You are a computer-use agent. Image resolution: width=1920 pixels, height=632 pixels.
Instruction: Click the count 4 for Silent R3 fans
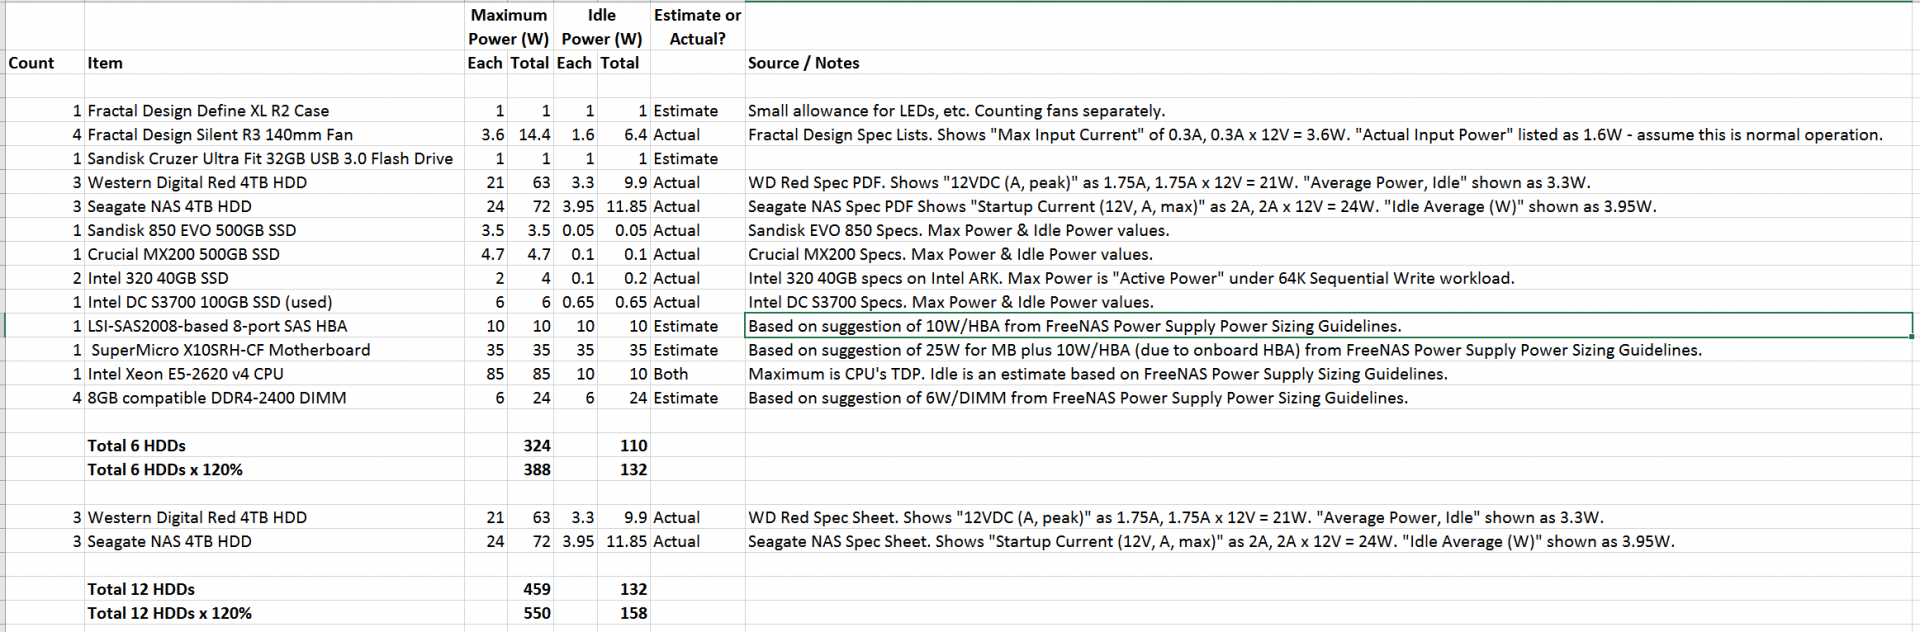pos(77,135)
